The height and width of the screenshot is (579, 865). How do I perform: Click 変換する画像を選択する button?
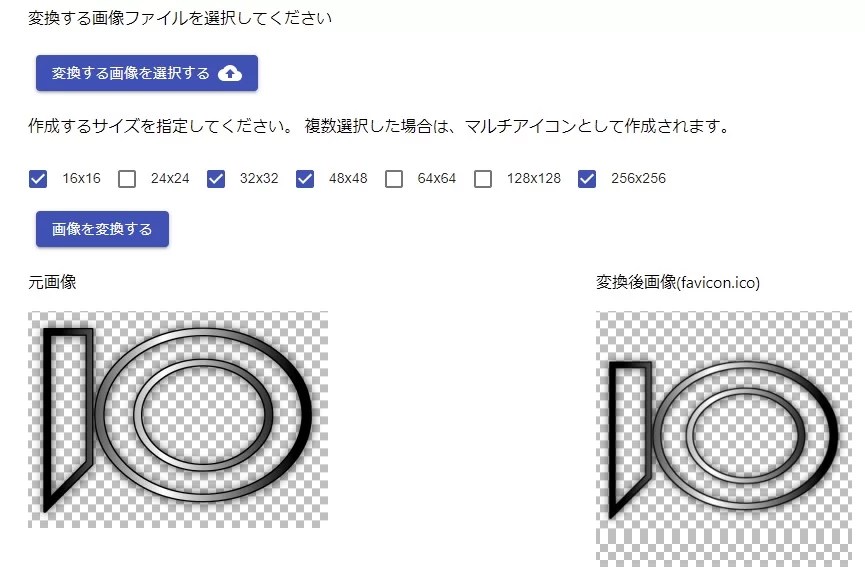point(147,73)
